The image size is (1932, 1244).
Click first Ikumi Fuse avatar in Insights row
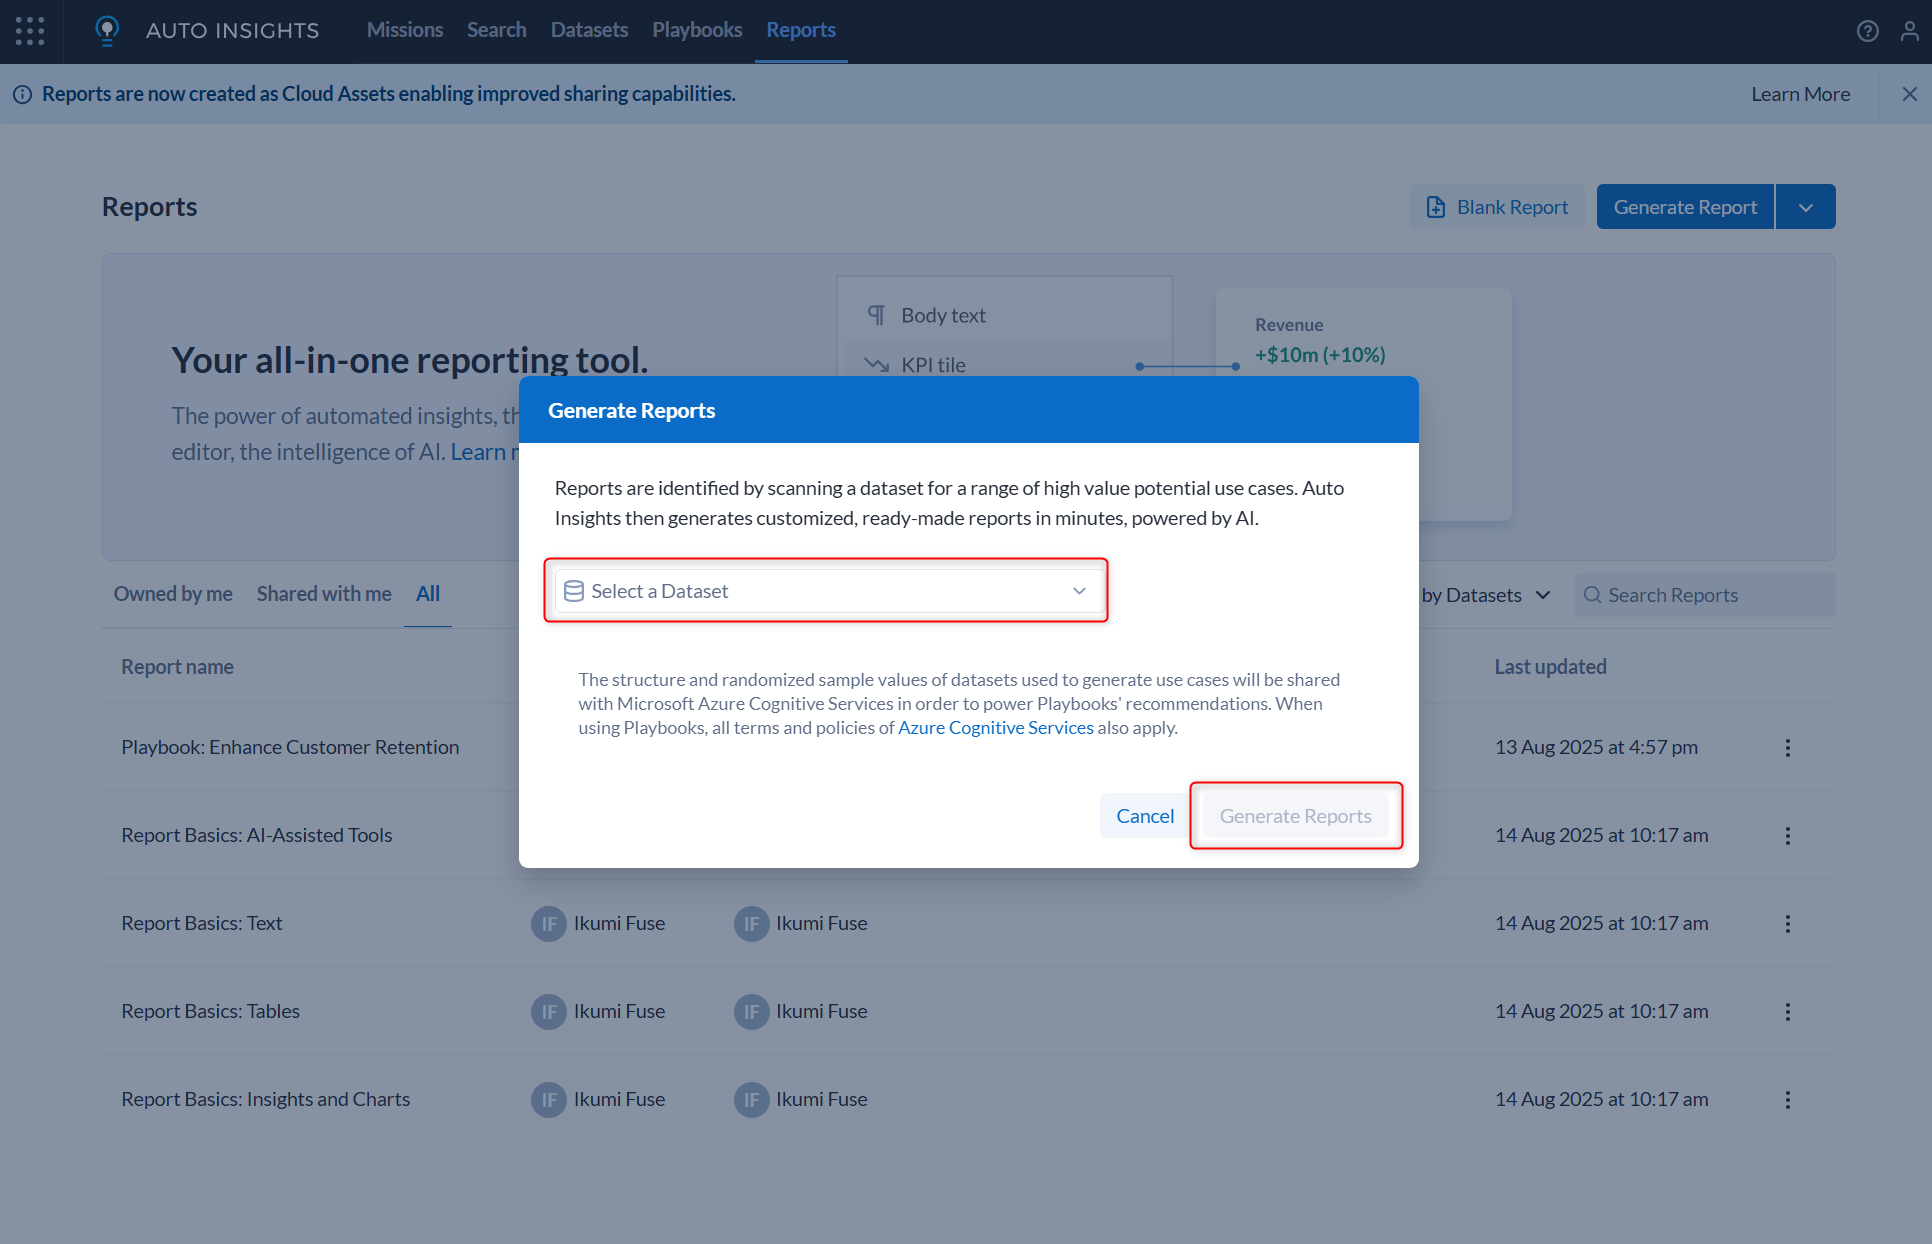pyautogui.click(x=548, y=1100)
